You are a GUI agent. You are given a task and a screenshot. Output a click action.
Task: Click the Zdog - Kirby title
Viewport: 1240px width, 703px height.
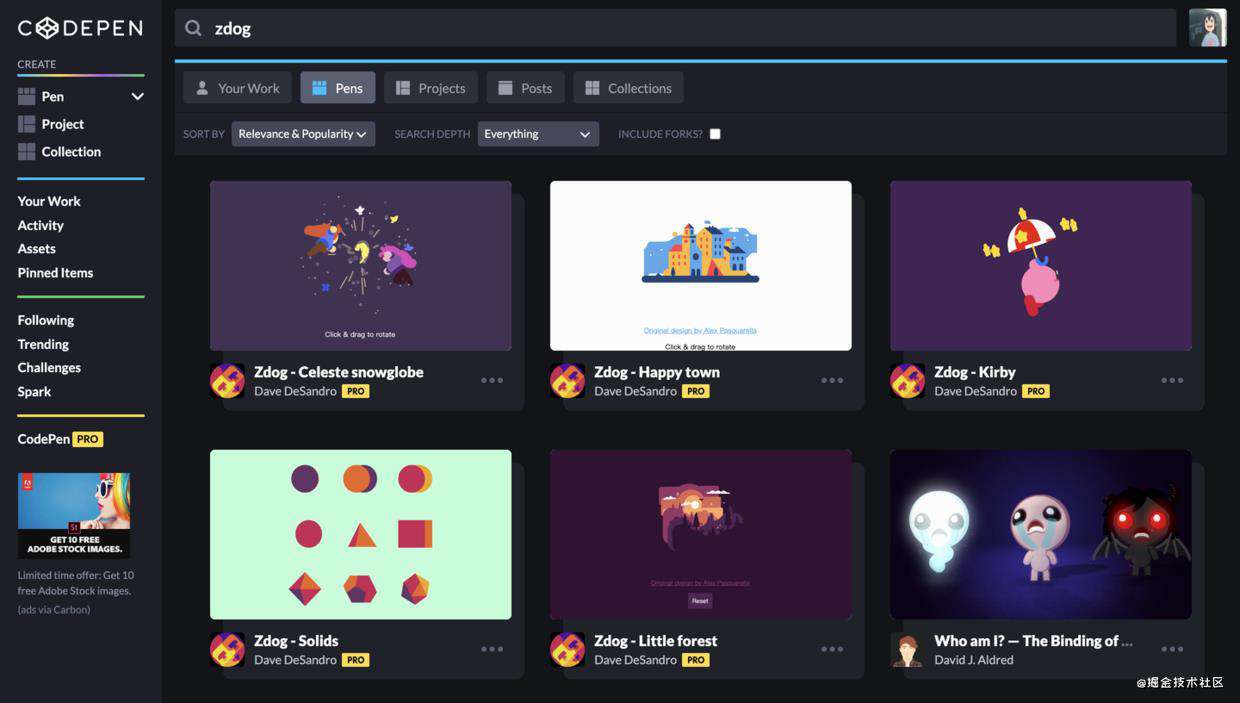[975, 371]
